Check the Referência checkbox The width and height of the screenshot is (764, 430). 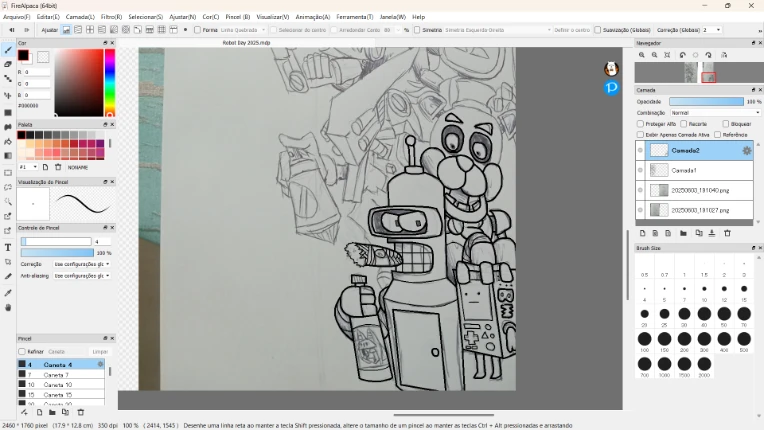[x=717, y=134]
